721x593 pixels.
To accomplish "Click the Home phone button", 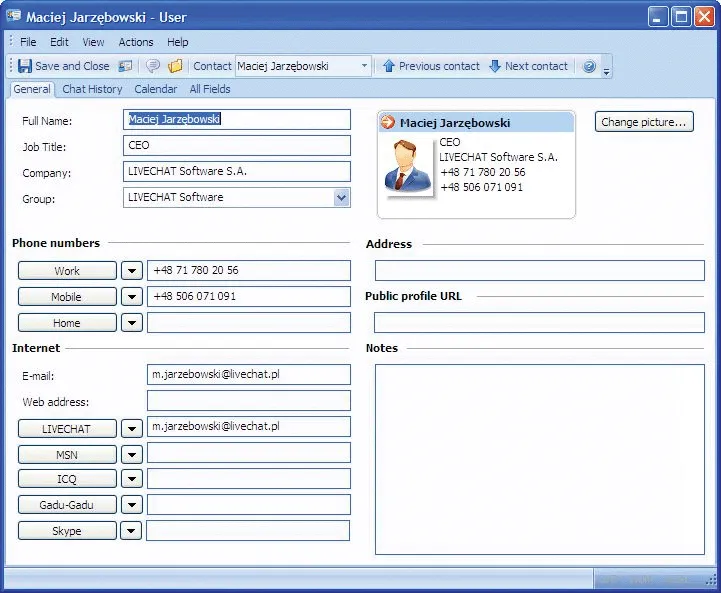I will (x=67, y=323).
